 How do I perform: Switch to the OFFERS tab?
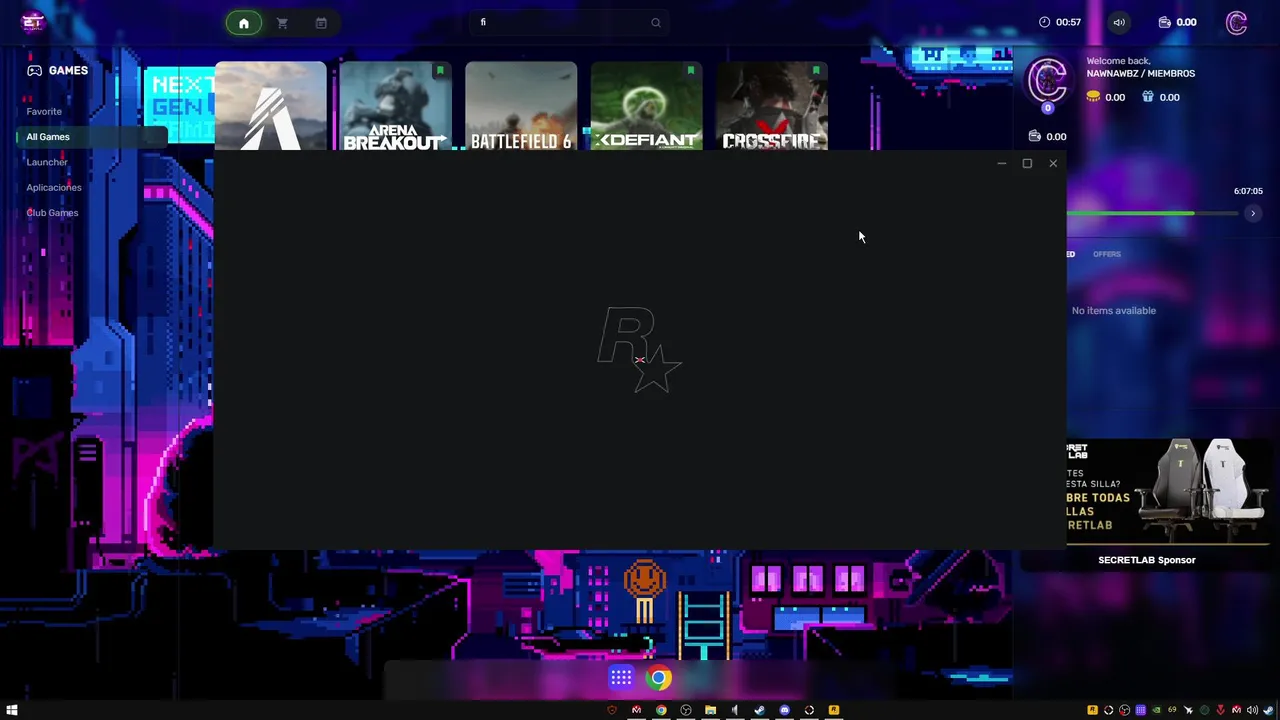pyautogui.click(x=1107, y=254)
